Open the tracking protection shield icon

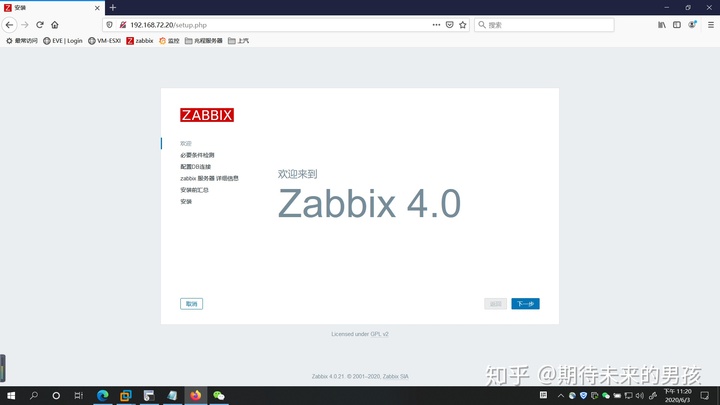[x=109, y=25]
